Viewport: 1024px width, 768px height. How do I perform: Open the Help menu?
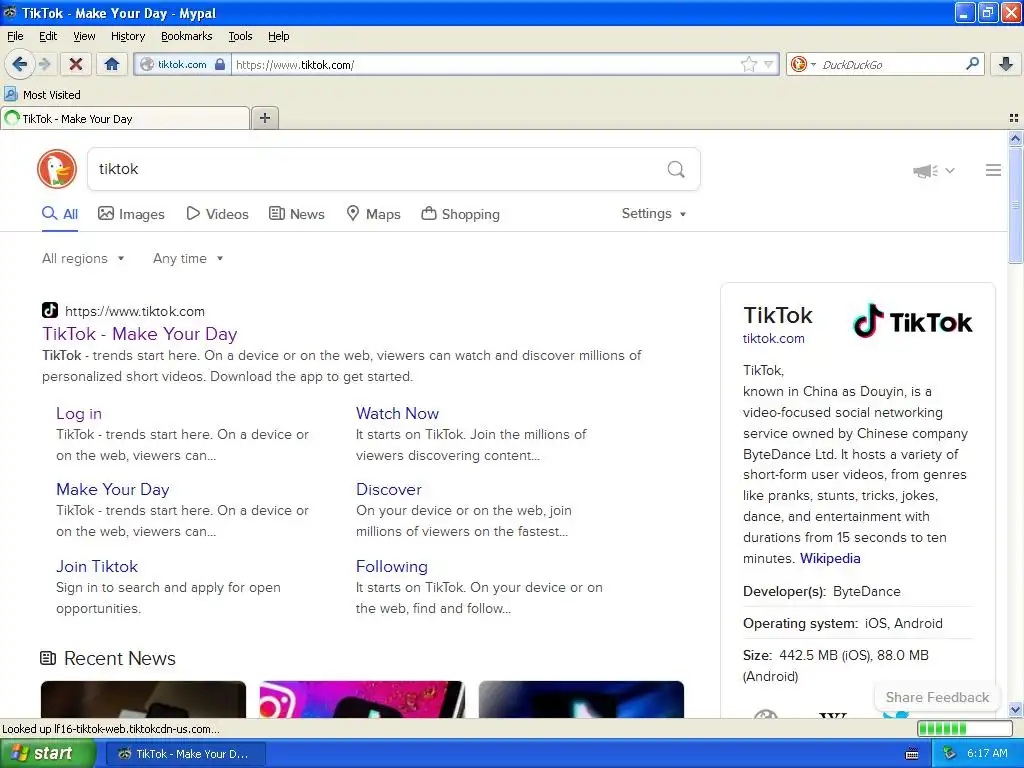[279, 36]
